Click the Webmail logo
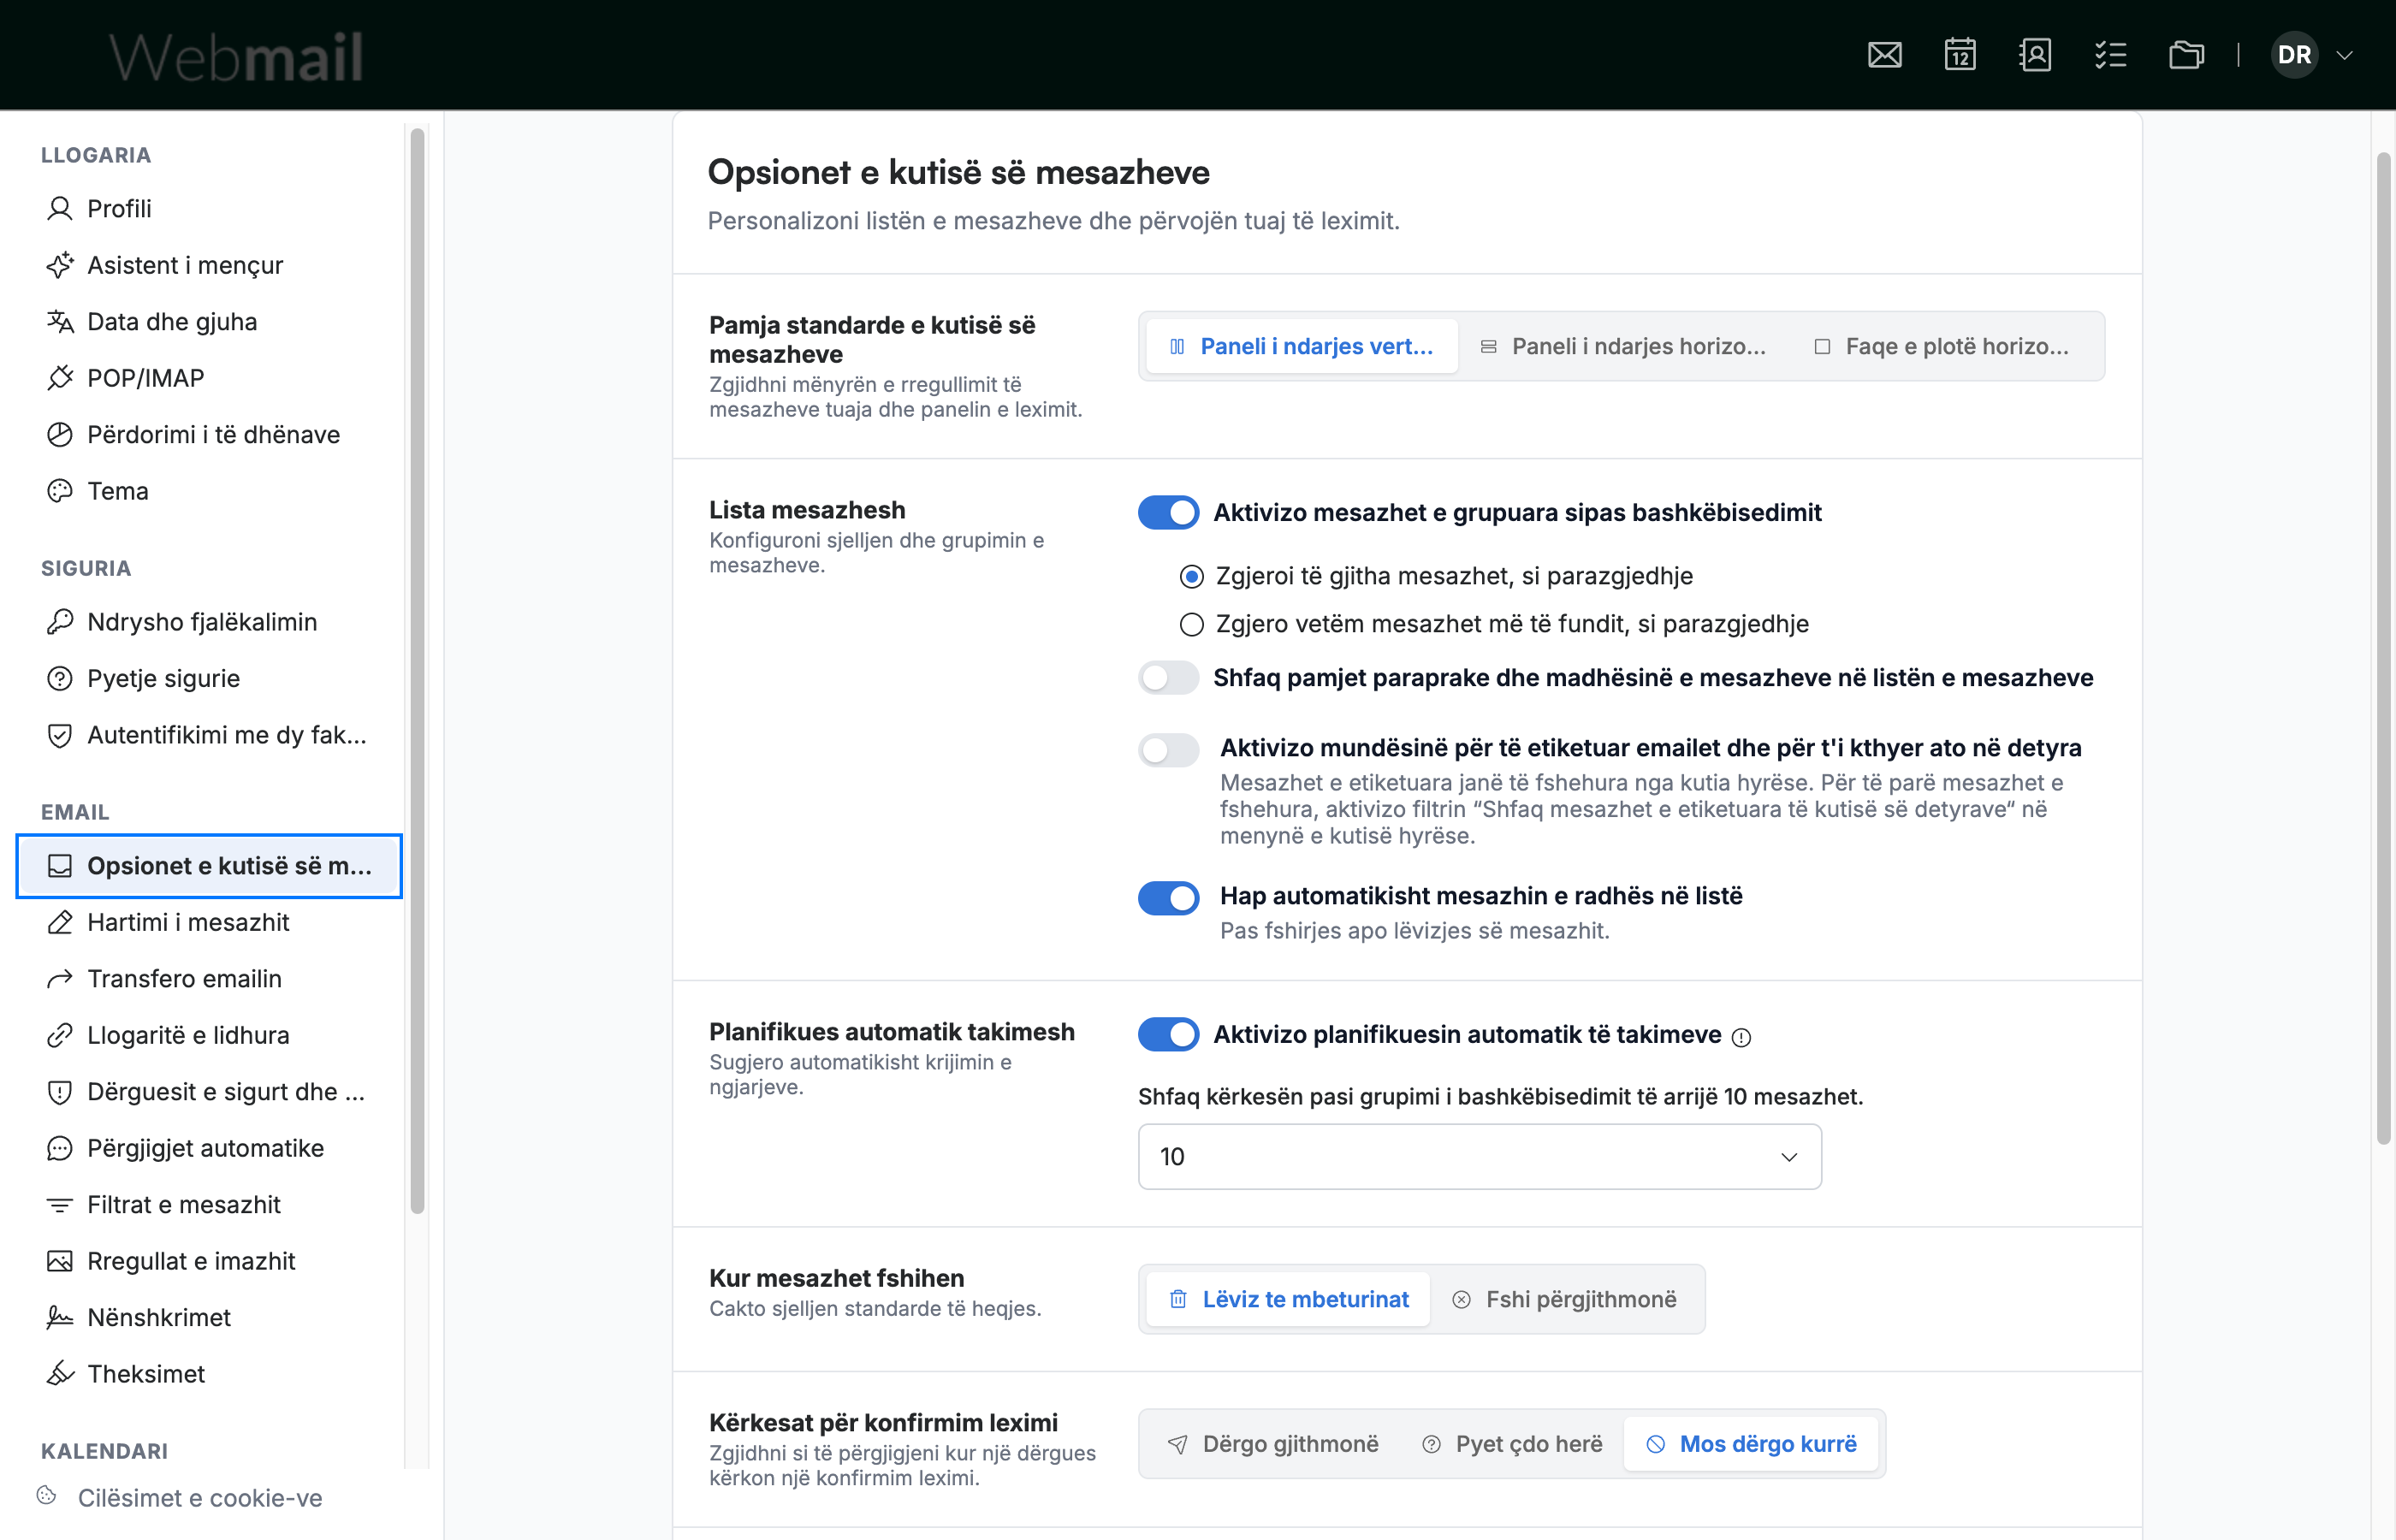This screenshot has height=1540, width=2396. click(x=236, y=56)
